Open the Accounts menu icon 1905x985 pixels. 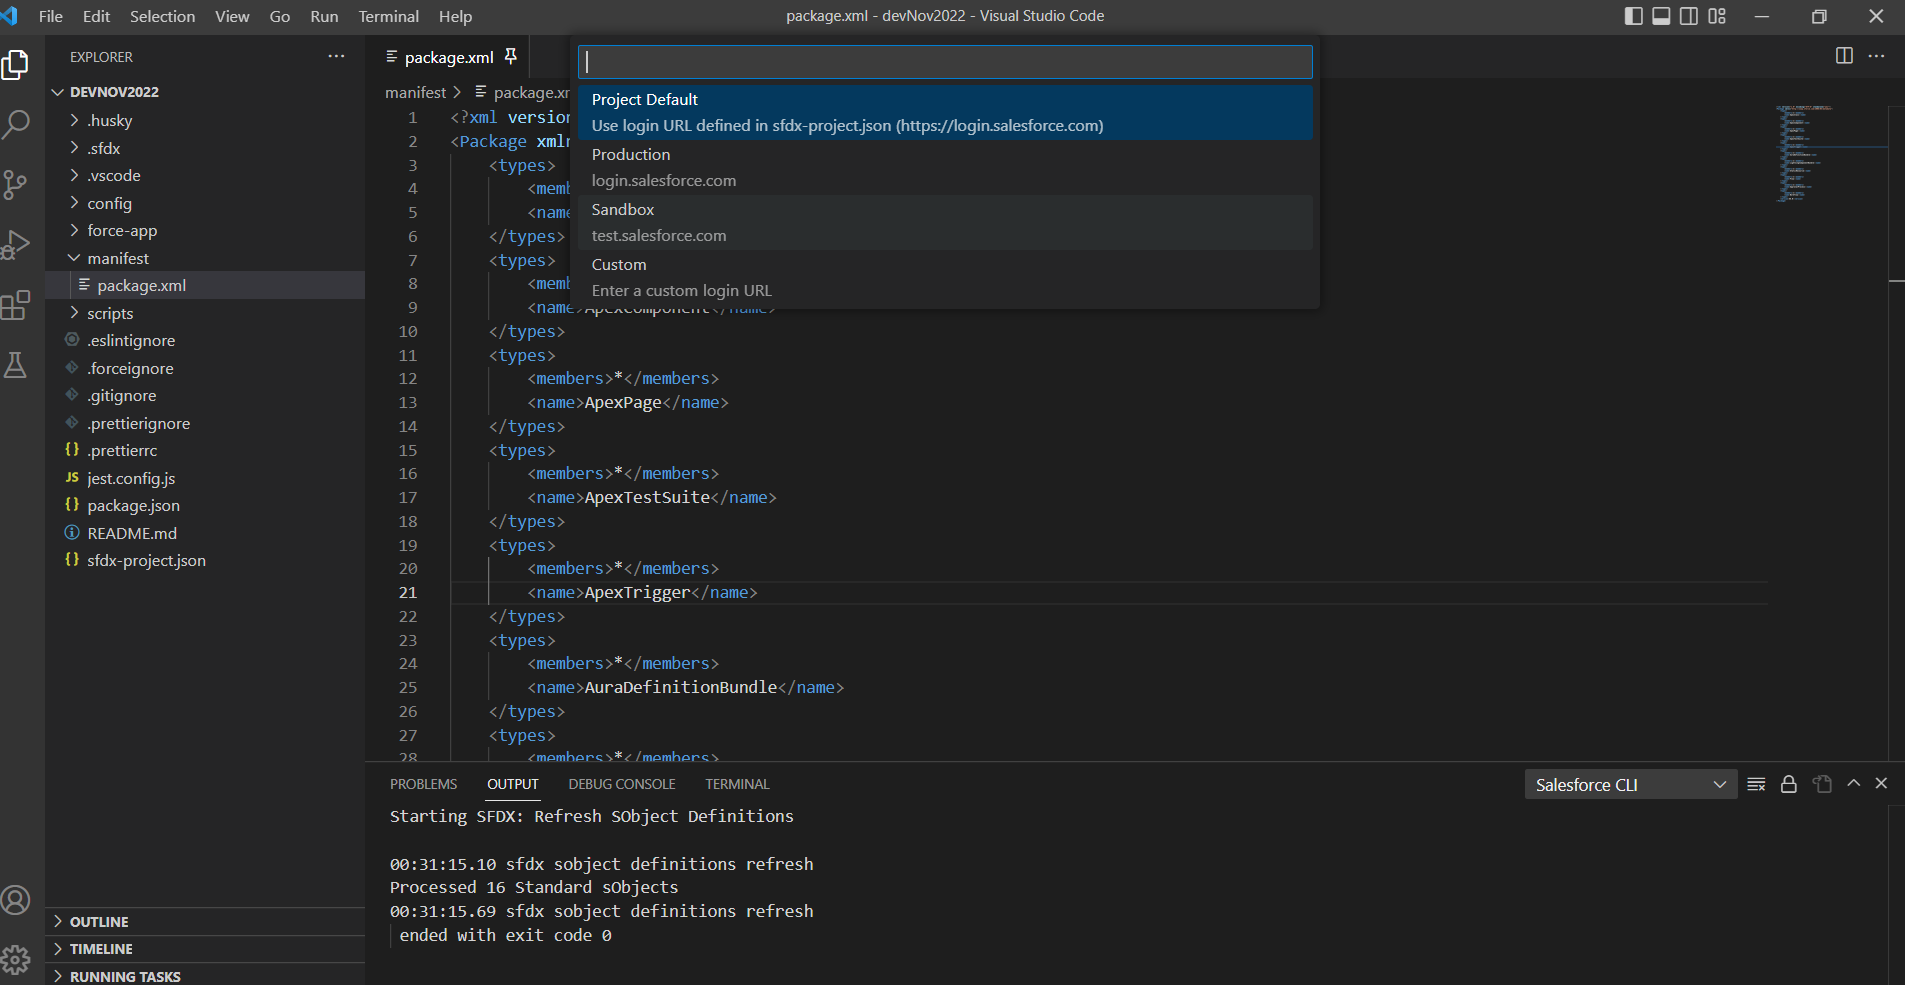tap(16, 900)
